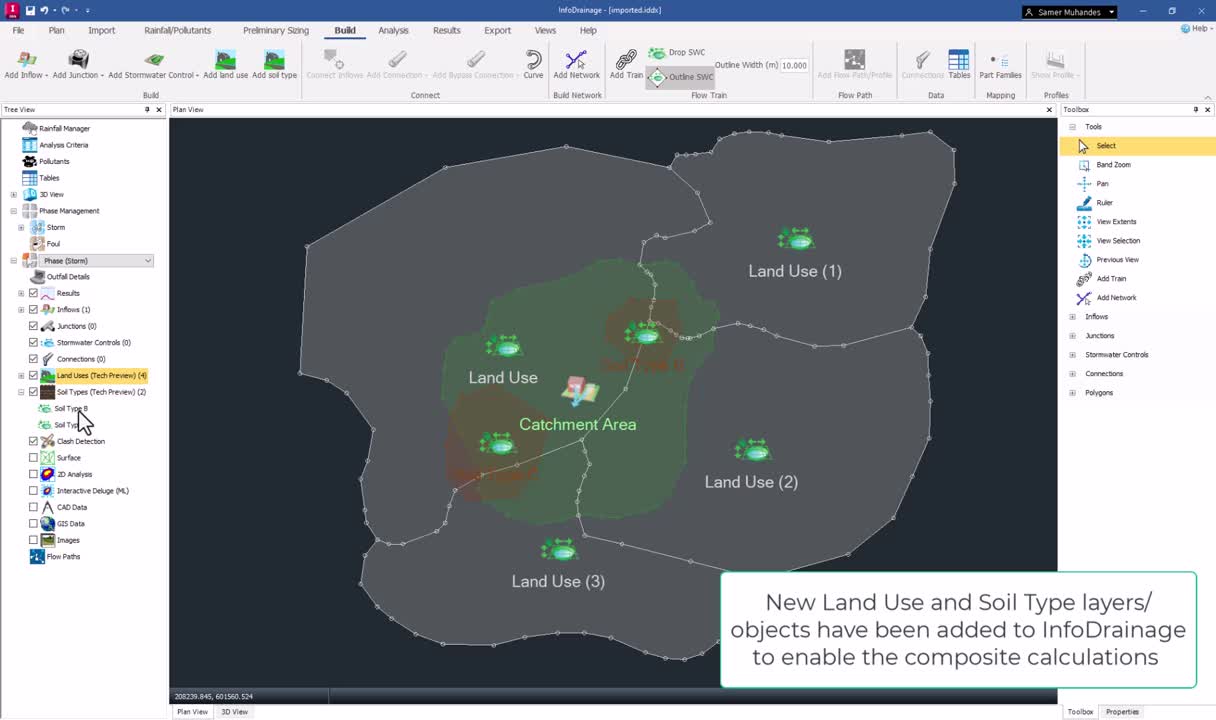Viewport: 1216px width, 720px height.
Task: Open Part Families mapping
Action: [1000, 65]
